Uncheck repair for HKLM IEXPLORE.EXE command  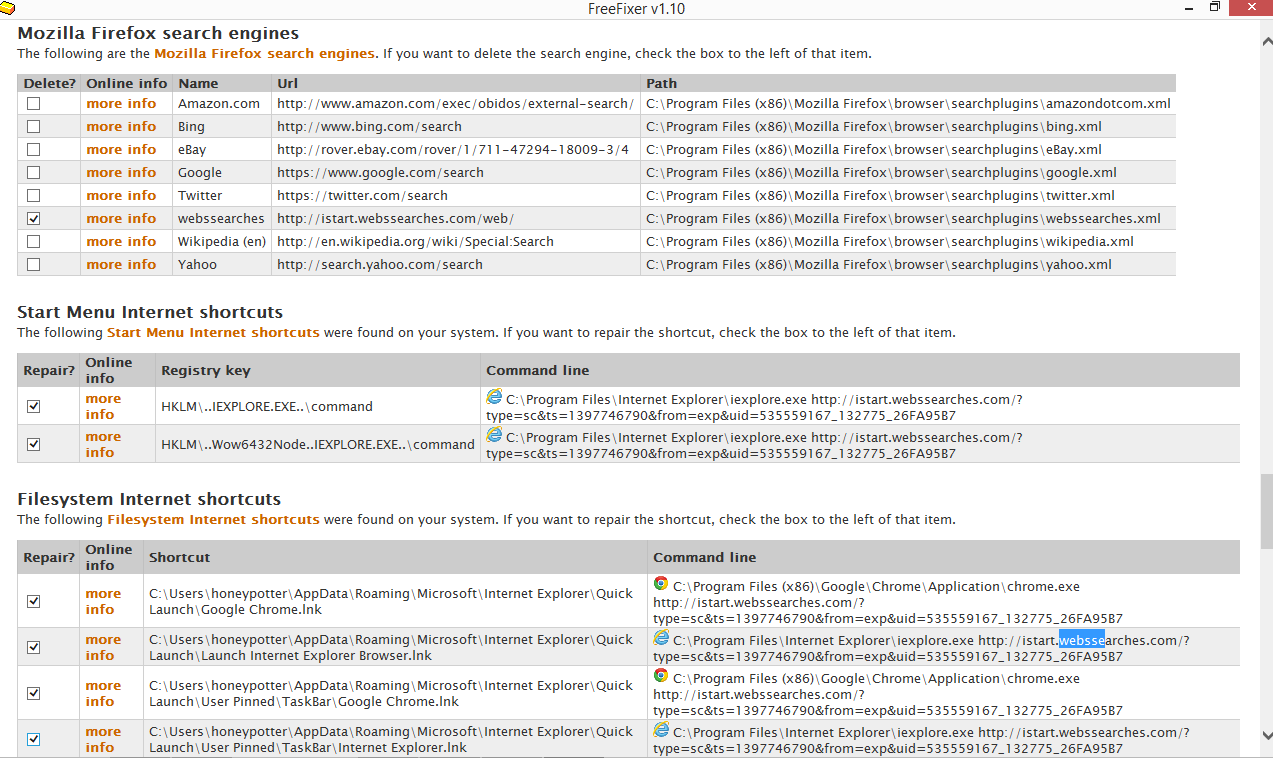pyautogui.click(x=34, y=407)
